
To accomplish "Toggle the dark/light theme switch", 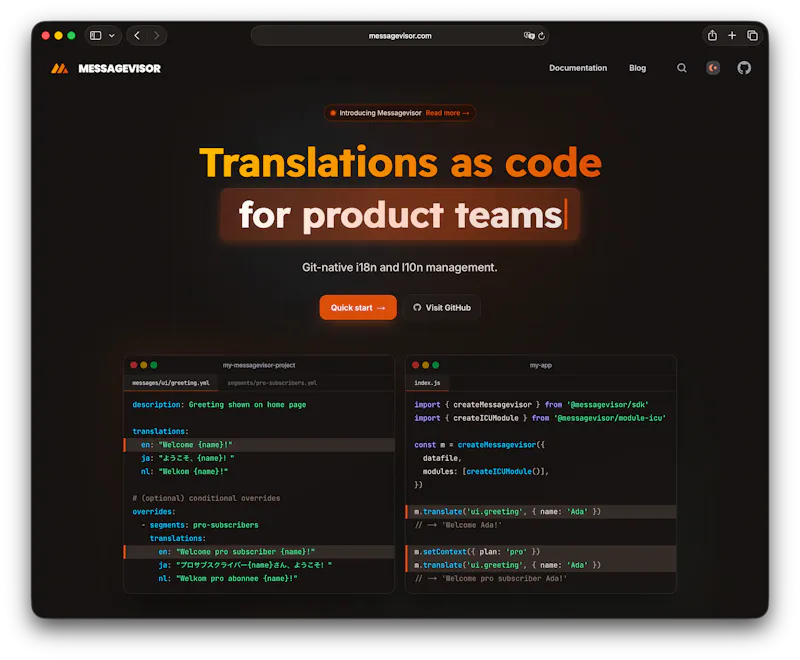I will (x=713, y=68).
